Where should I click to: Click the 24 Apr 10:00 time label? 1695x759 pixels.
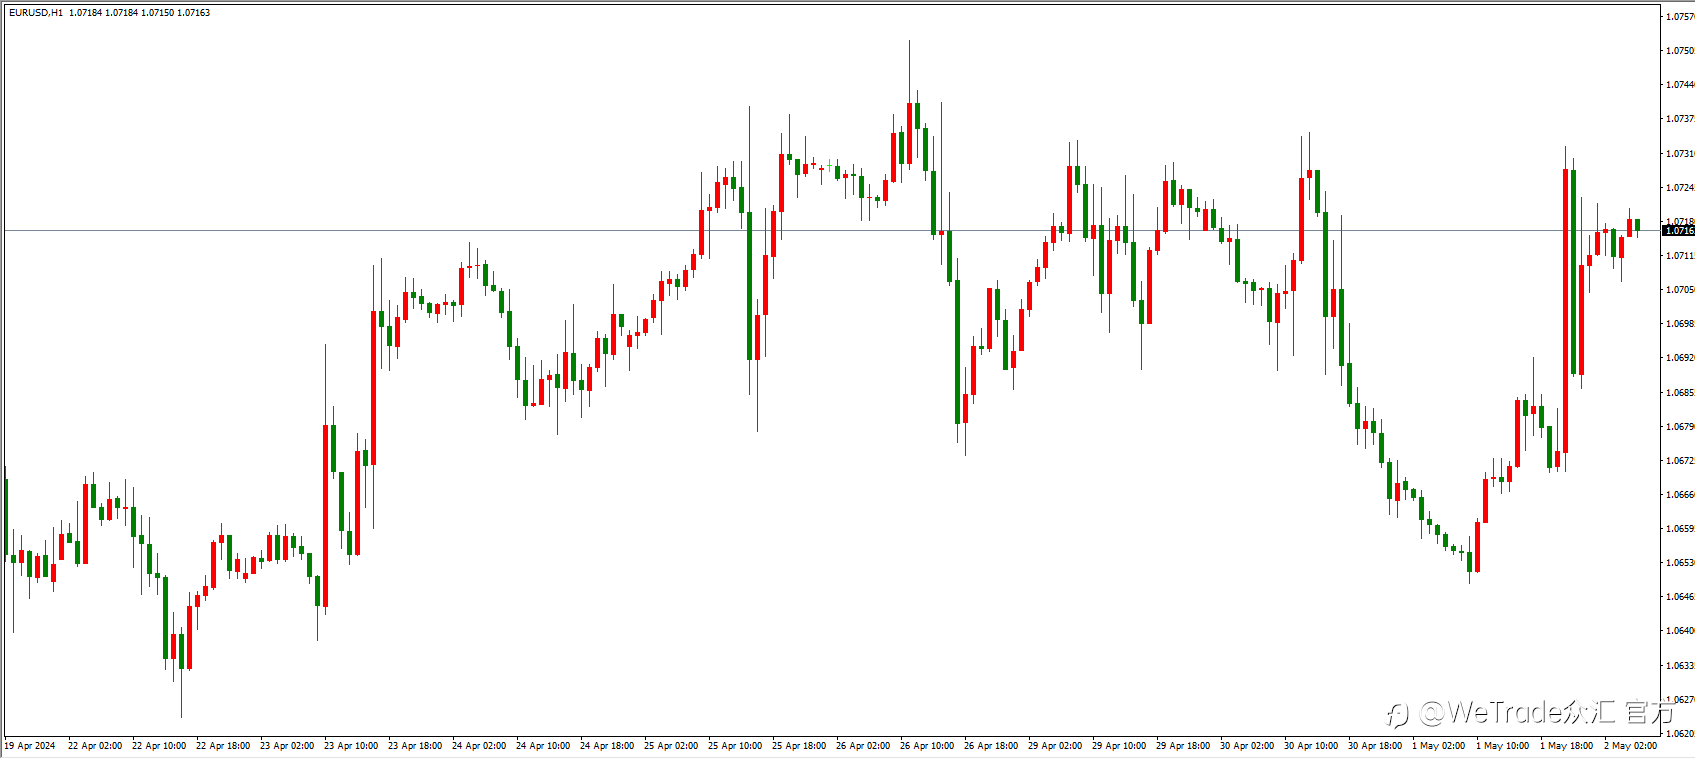[543, 746]
